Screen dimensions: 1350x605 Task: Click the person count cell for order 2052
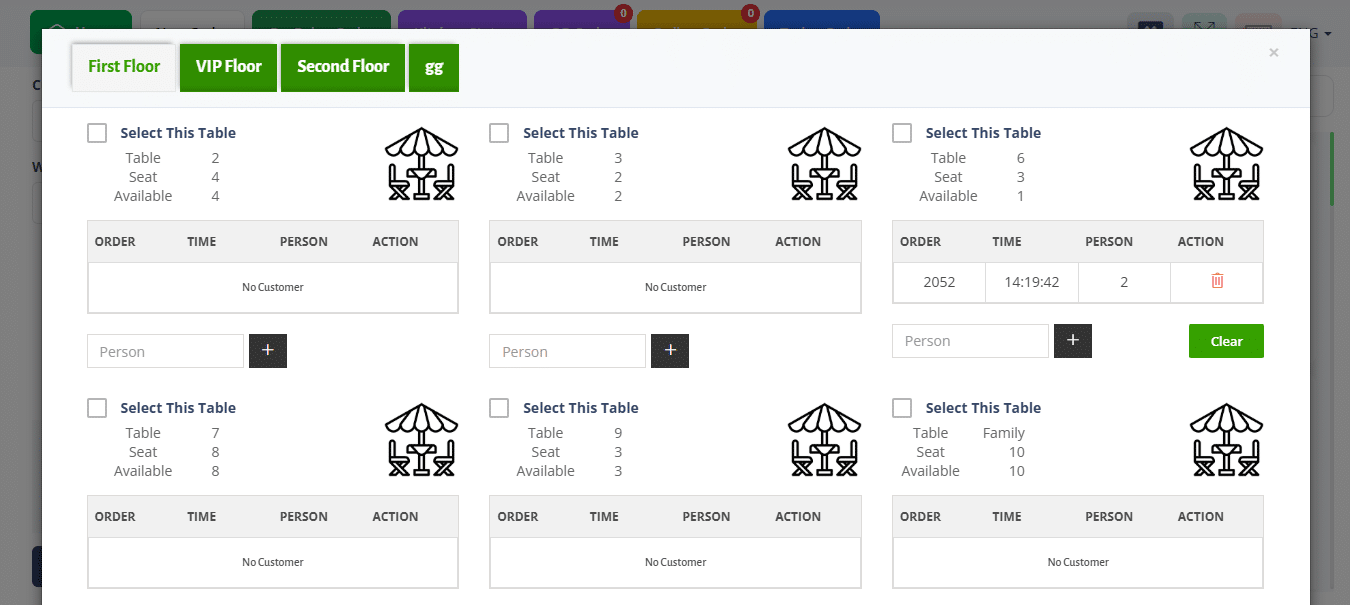coord(1124,282)
